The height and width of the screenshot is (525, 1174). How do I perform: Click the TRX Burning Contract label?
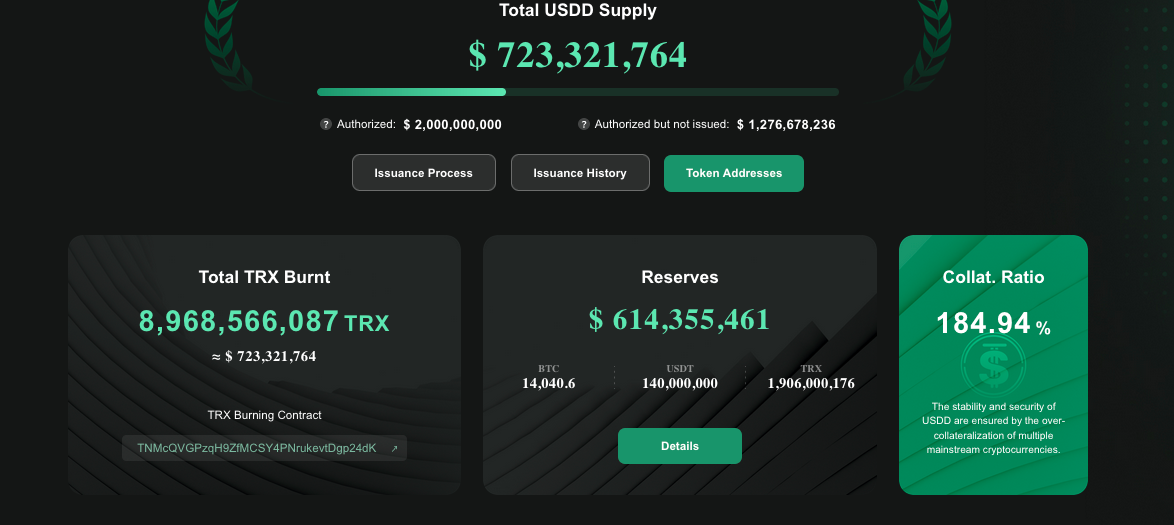264,415
